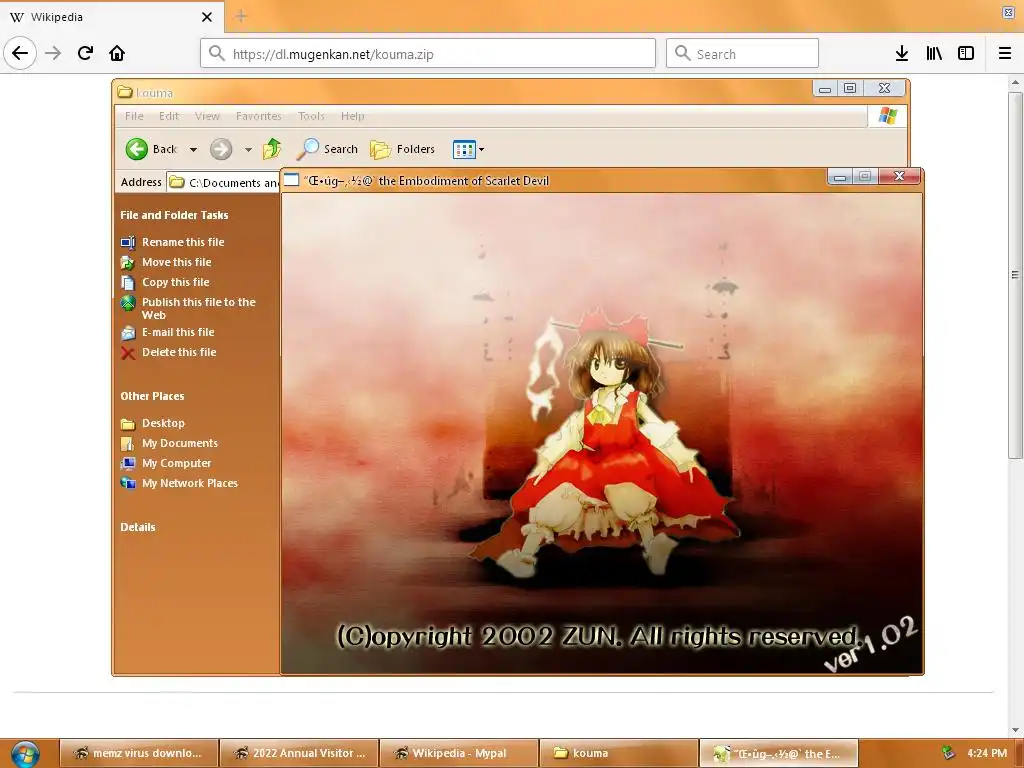This screenshot has width=1024, height=768.
Task: Click the Embodiment of Scarlet Devil window icon
Action: pos(291,180)
